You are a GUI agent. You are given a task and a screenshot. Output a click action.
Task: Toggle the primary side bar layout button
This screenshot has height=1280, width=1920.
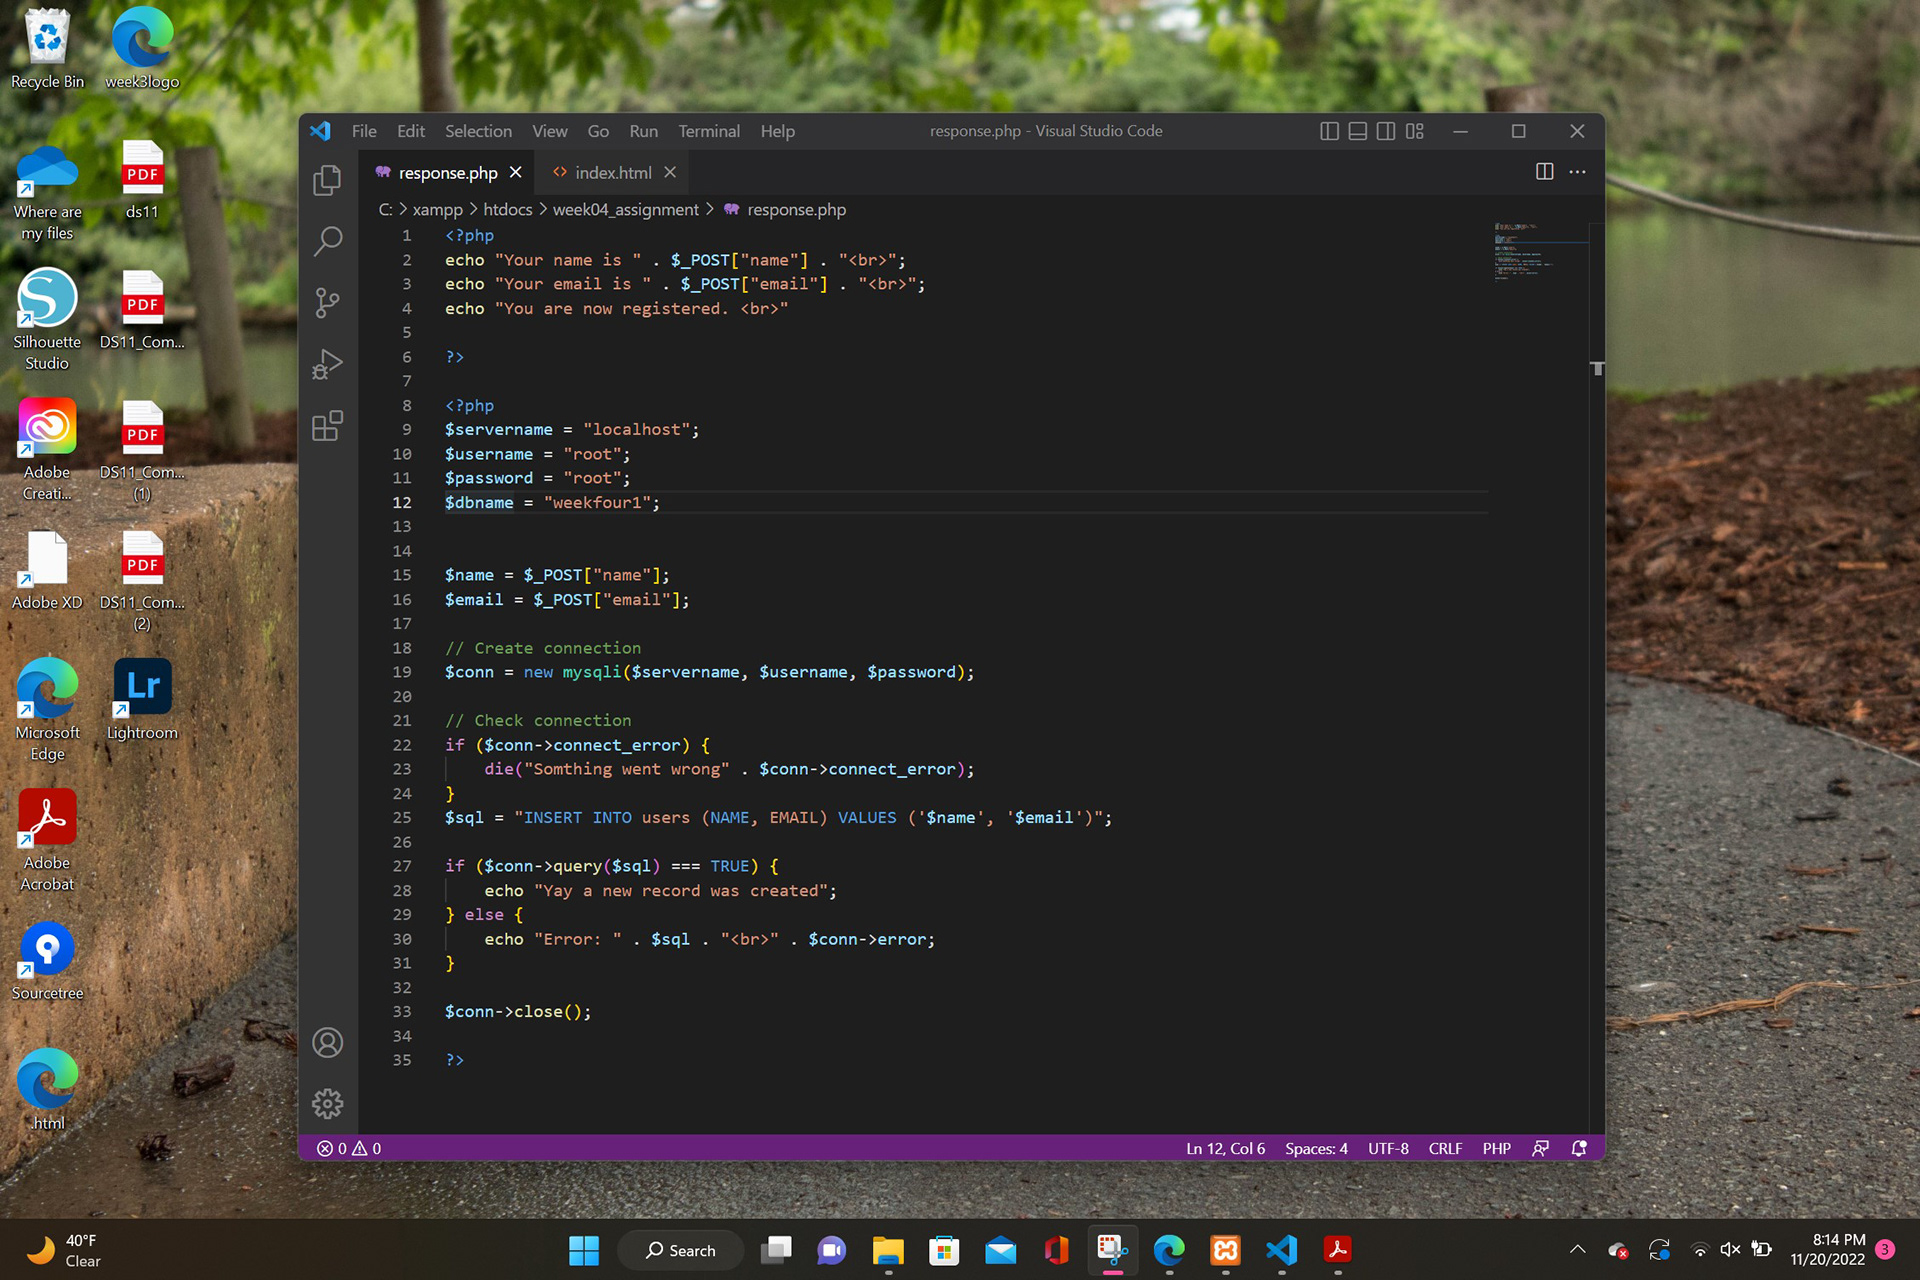tap(1329, 131)
